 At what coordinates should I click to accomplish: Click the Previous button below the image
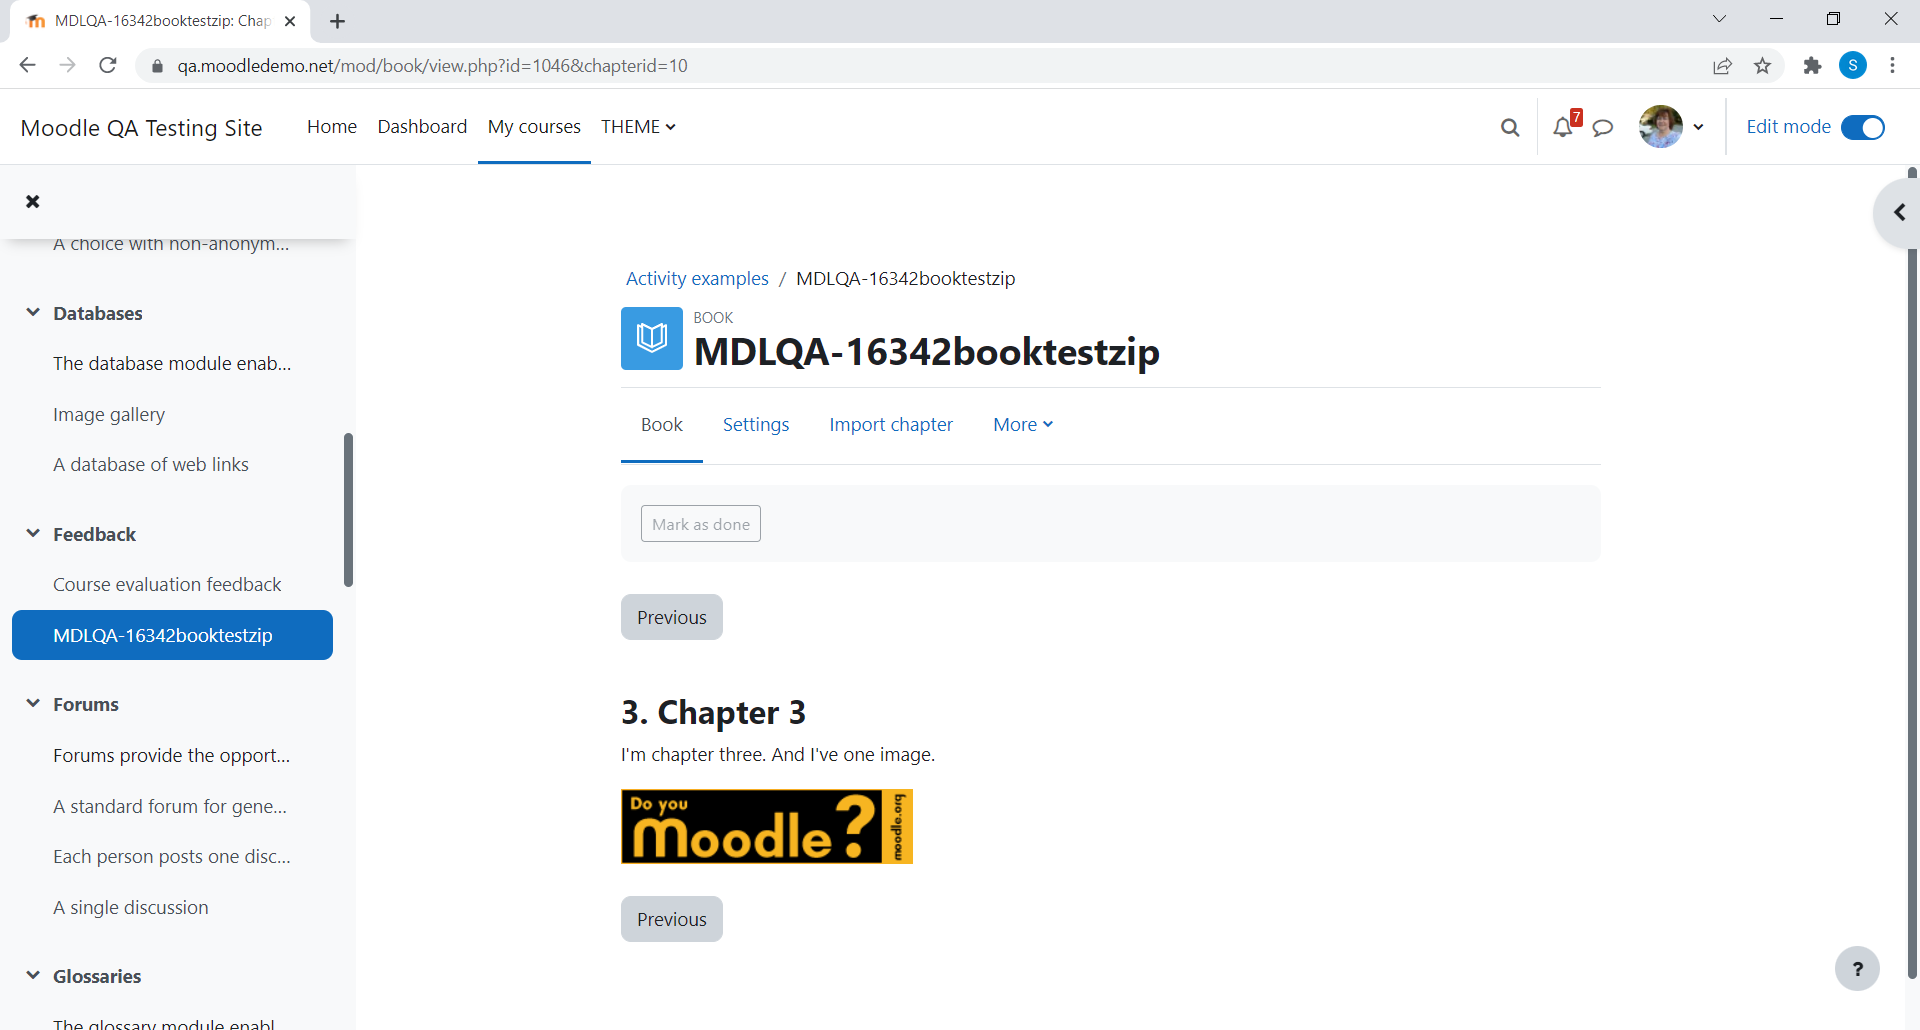pyautogui.click(x=672, y=919)
